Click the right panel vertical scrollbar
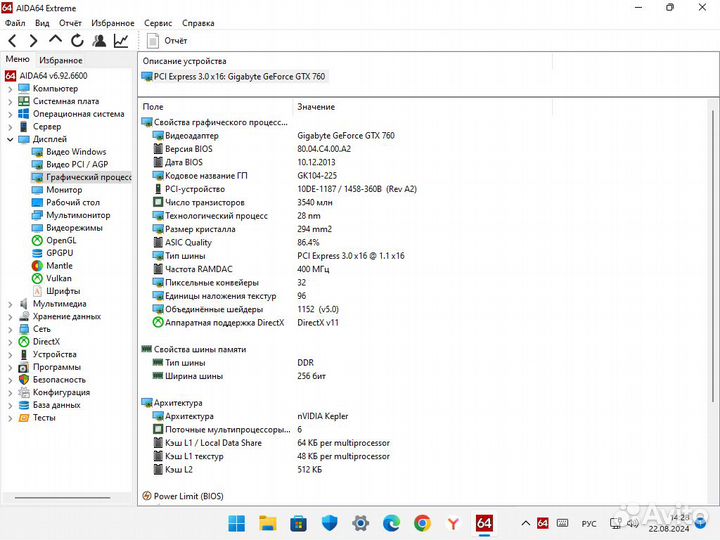 (713, 257)
